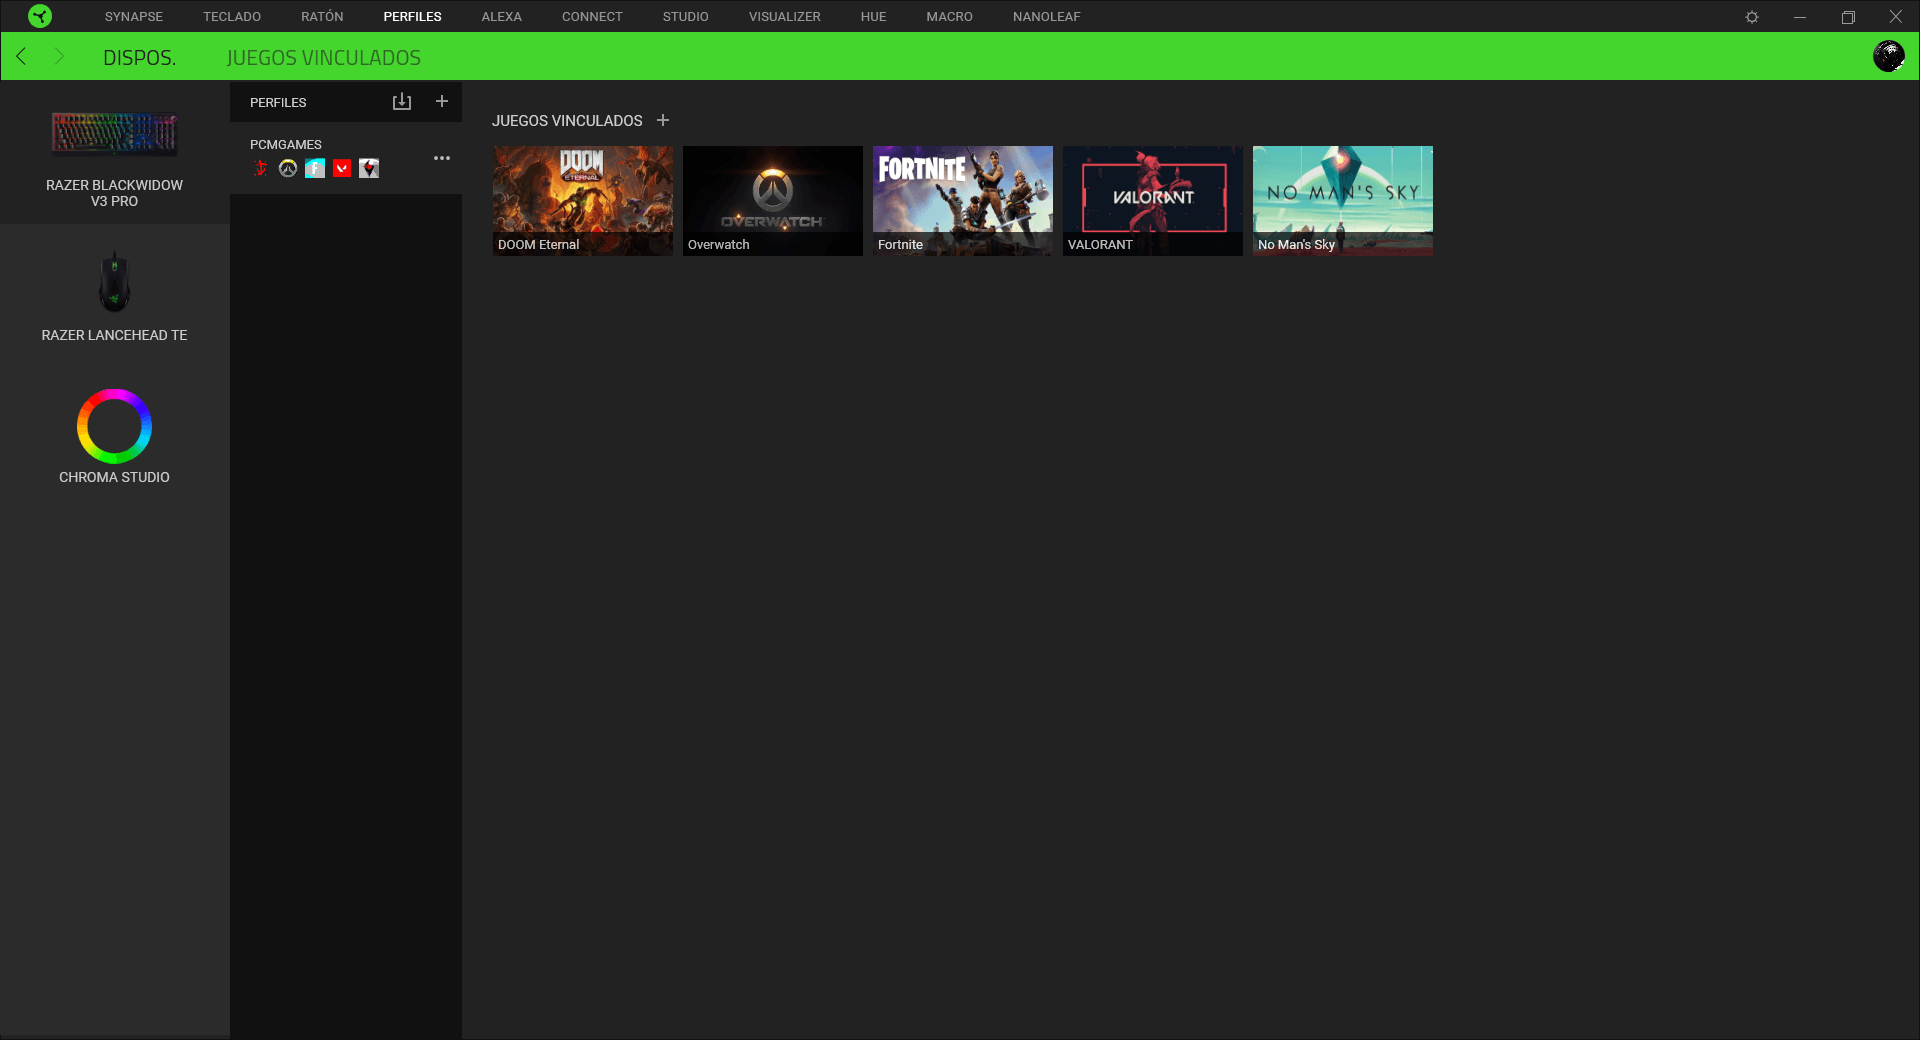The width and height of the screenshot is (1920, 1040).
Task: Select the PCMGAMES profile name
Action: point(286,145)
